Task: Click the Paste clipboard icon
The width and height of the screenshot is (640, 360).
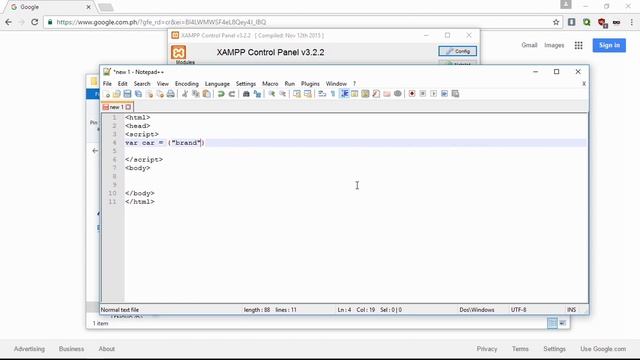Action: [x=207, y=94]
